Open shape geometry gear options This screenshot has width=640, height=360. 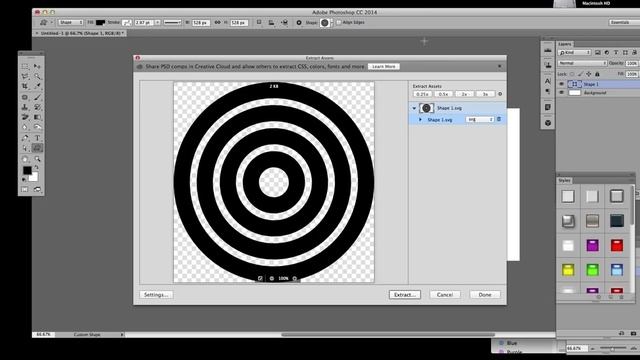coord(299,22)
